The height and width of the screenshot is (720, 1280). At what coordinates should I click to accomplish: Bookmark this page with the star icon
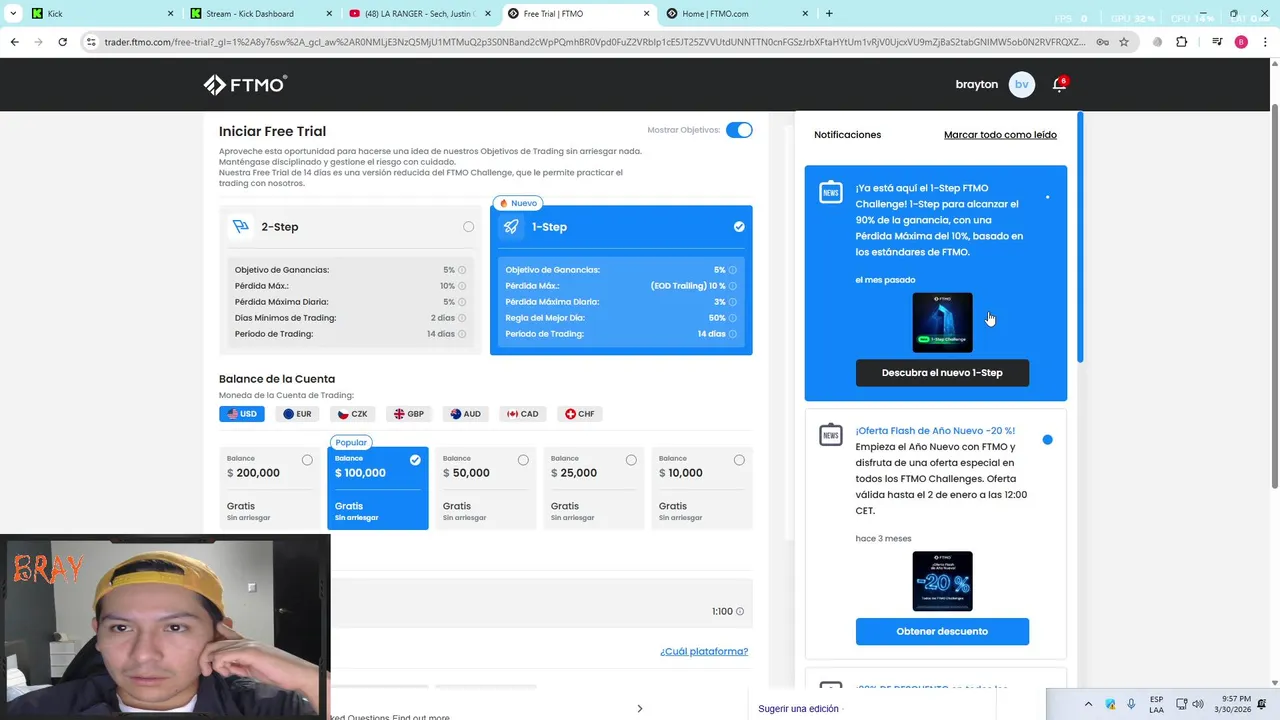1124,42
